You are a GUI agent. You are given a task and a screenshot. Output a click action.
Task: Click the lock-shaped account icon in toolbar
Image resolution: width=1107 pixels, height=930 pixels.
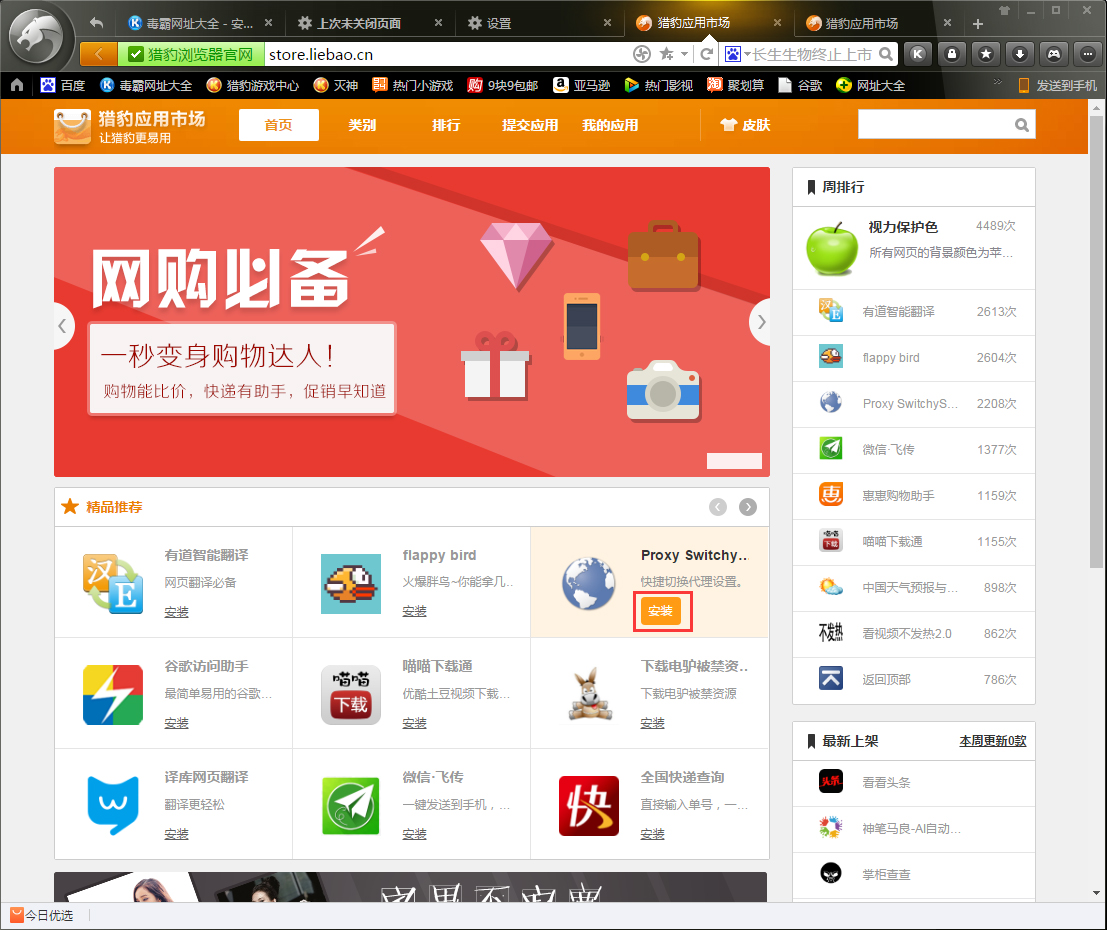pos(951,54)
